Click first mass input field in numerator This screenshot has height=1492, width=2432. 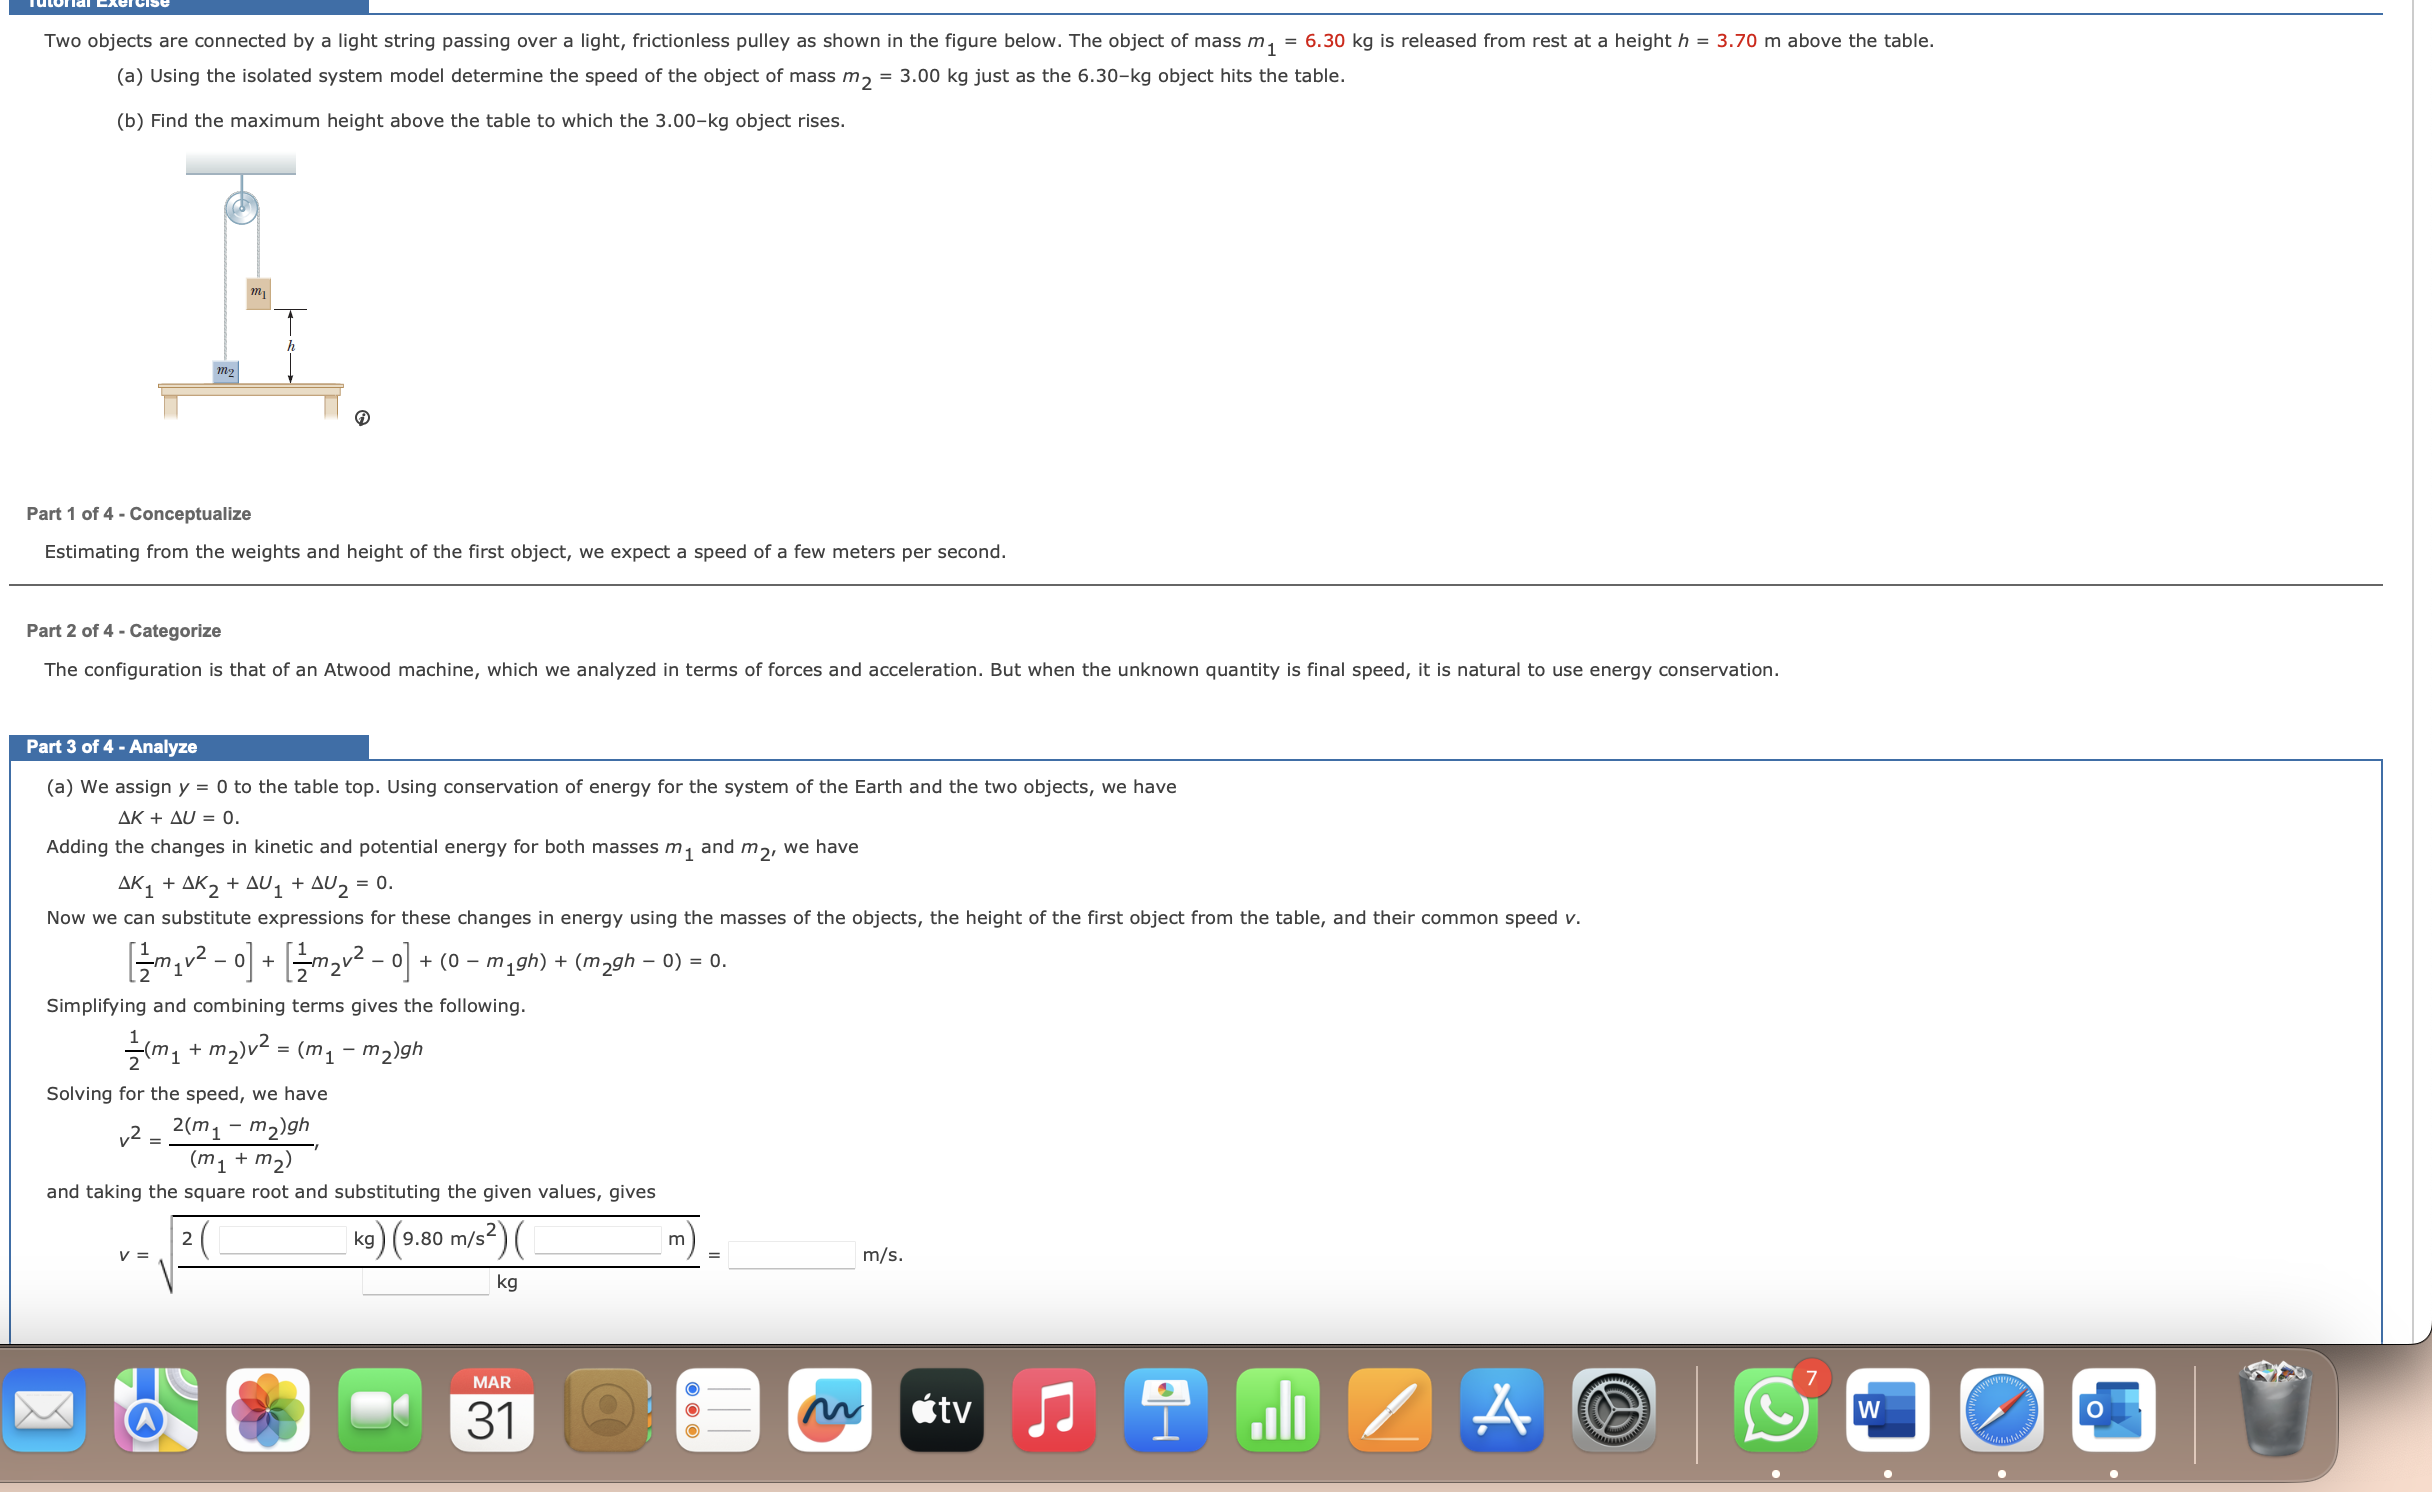tap(282, 1240)
